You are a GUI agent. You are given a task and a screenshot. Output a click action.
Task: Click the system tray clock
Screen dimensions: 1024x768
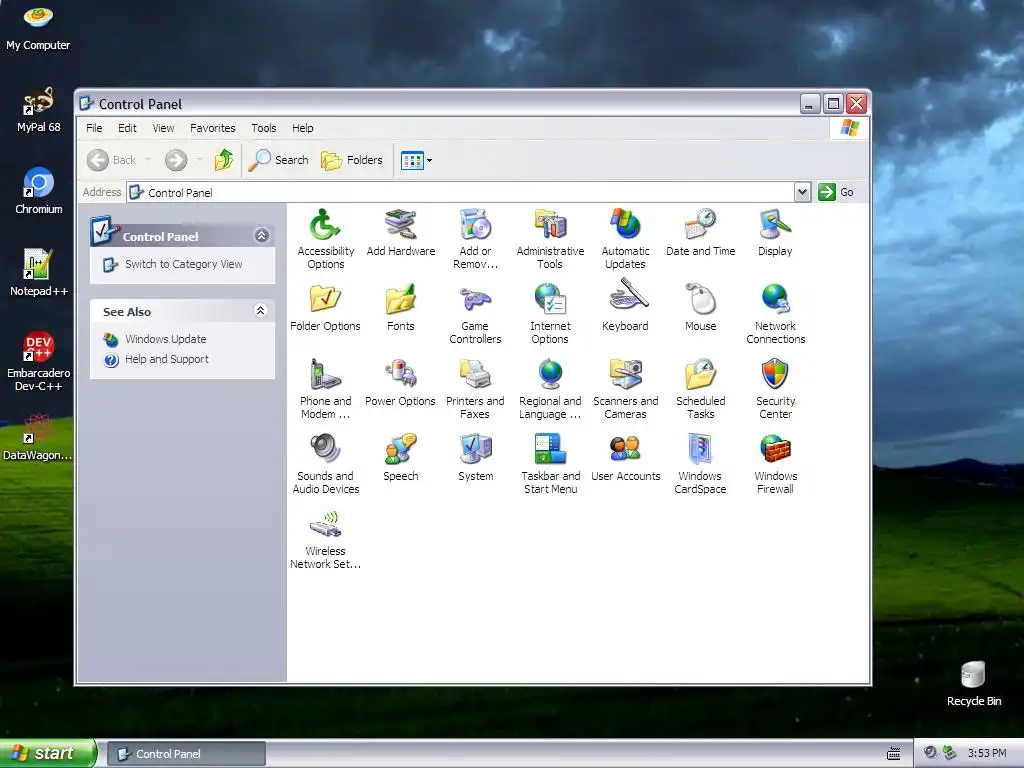coord(987,753)
